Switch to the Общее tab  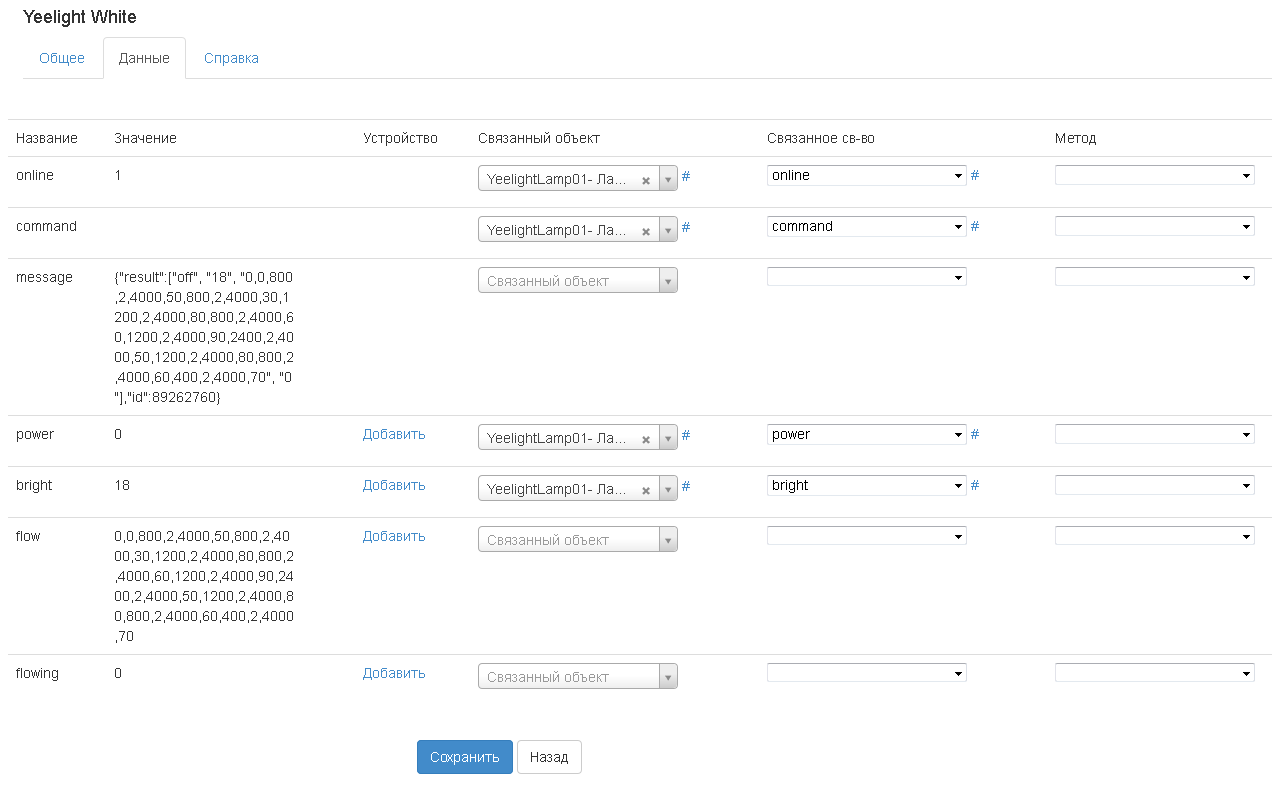[x=62, y=58]
